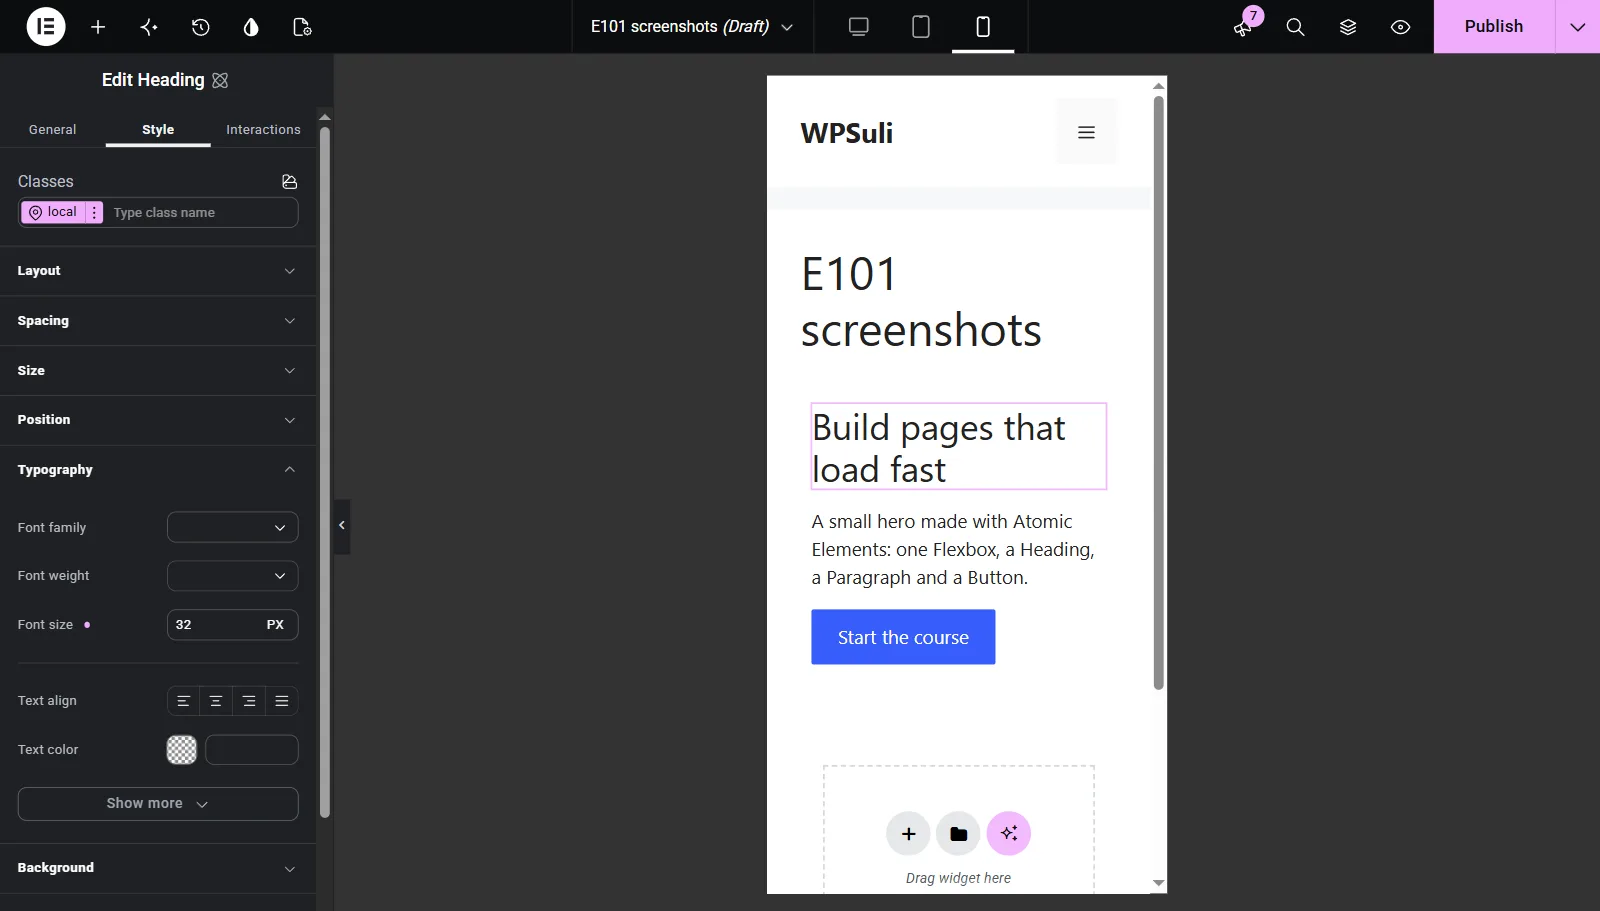Viewport: 1600px width, 911px height.
Task: Open revision history icon
Action: (200, 27)
